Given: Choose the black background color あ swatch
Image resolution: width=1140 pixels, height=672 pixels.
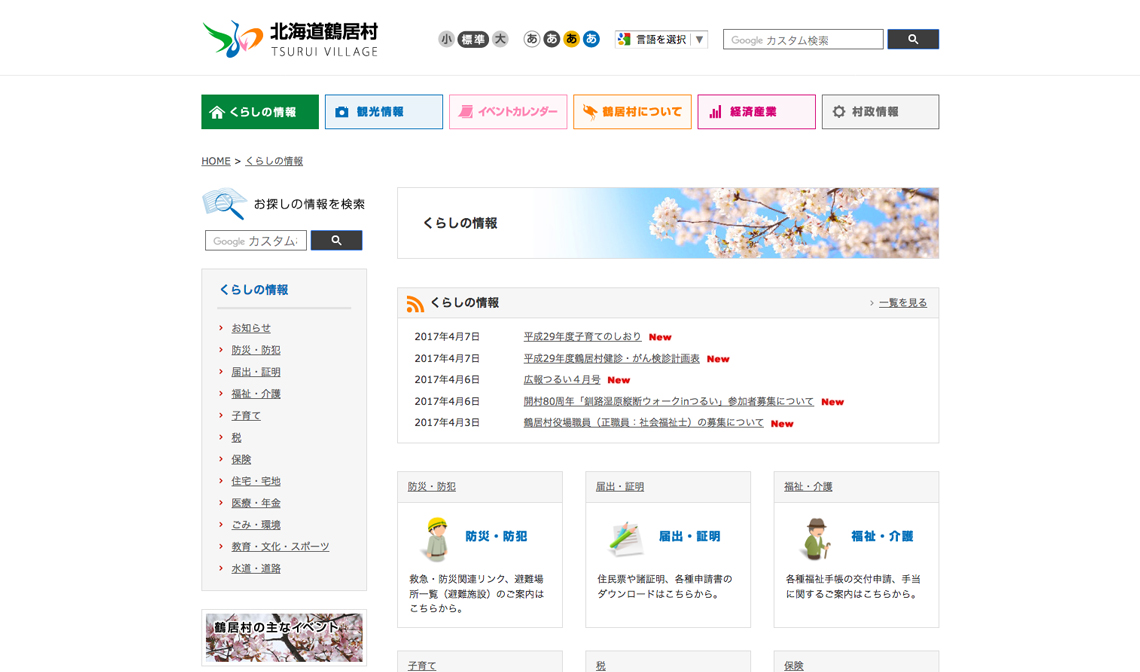Looking at the screenshot, I should coord(552,39).
